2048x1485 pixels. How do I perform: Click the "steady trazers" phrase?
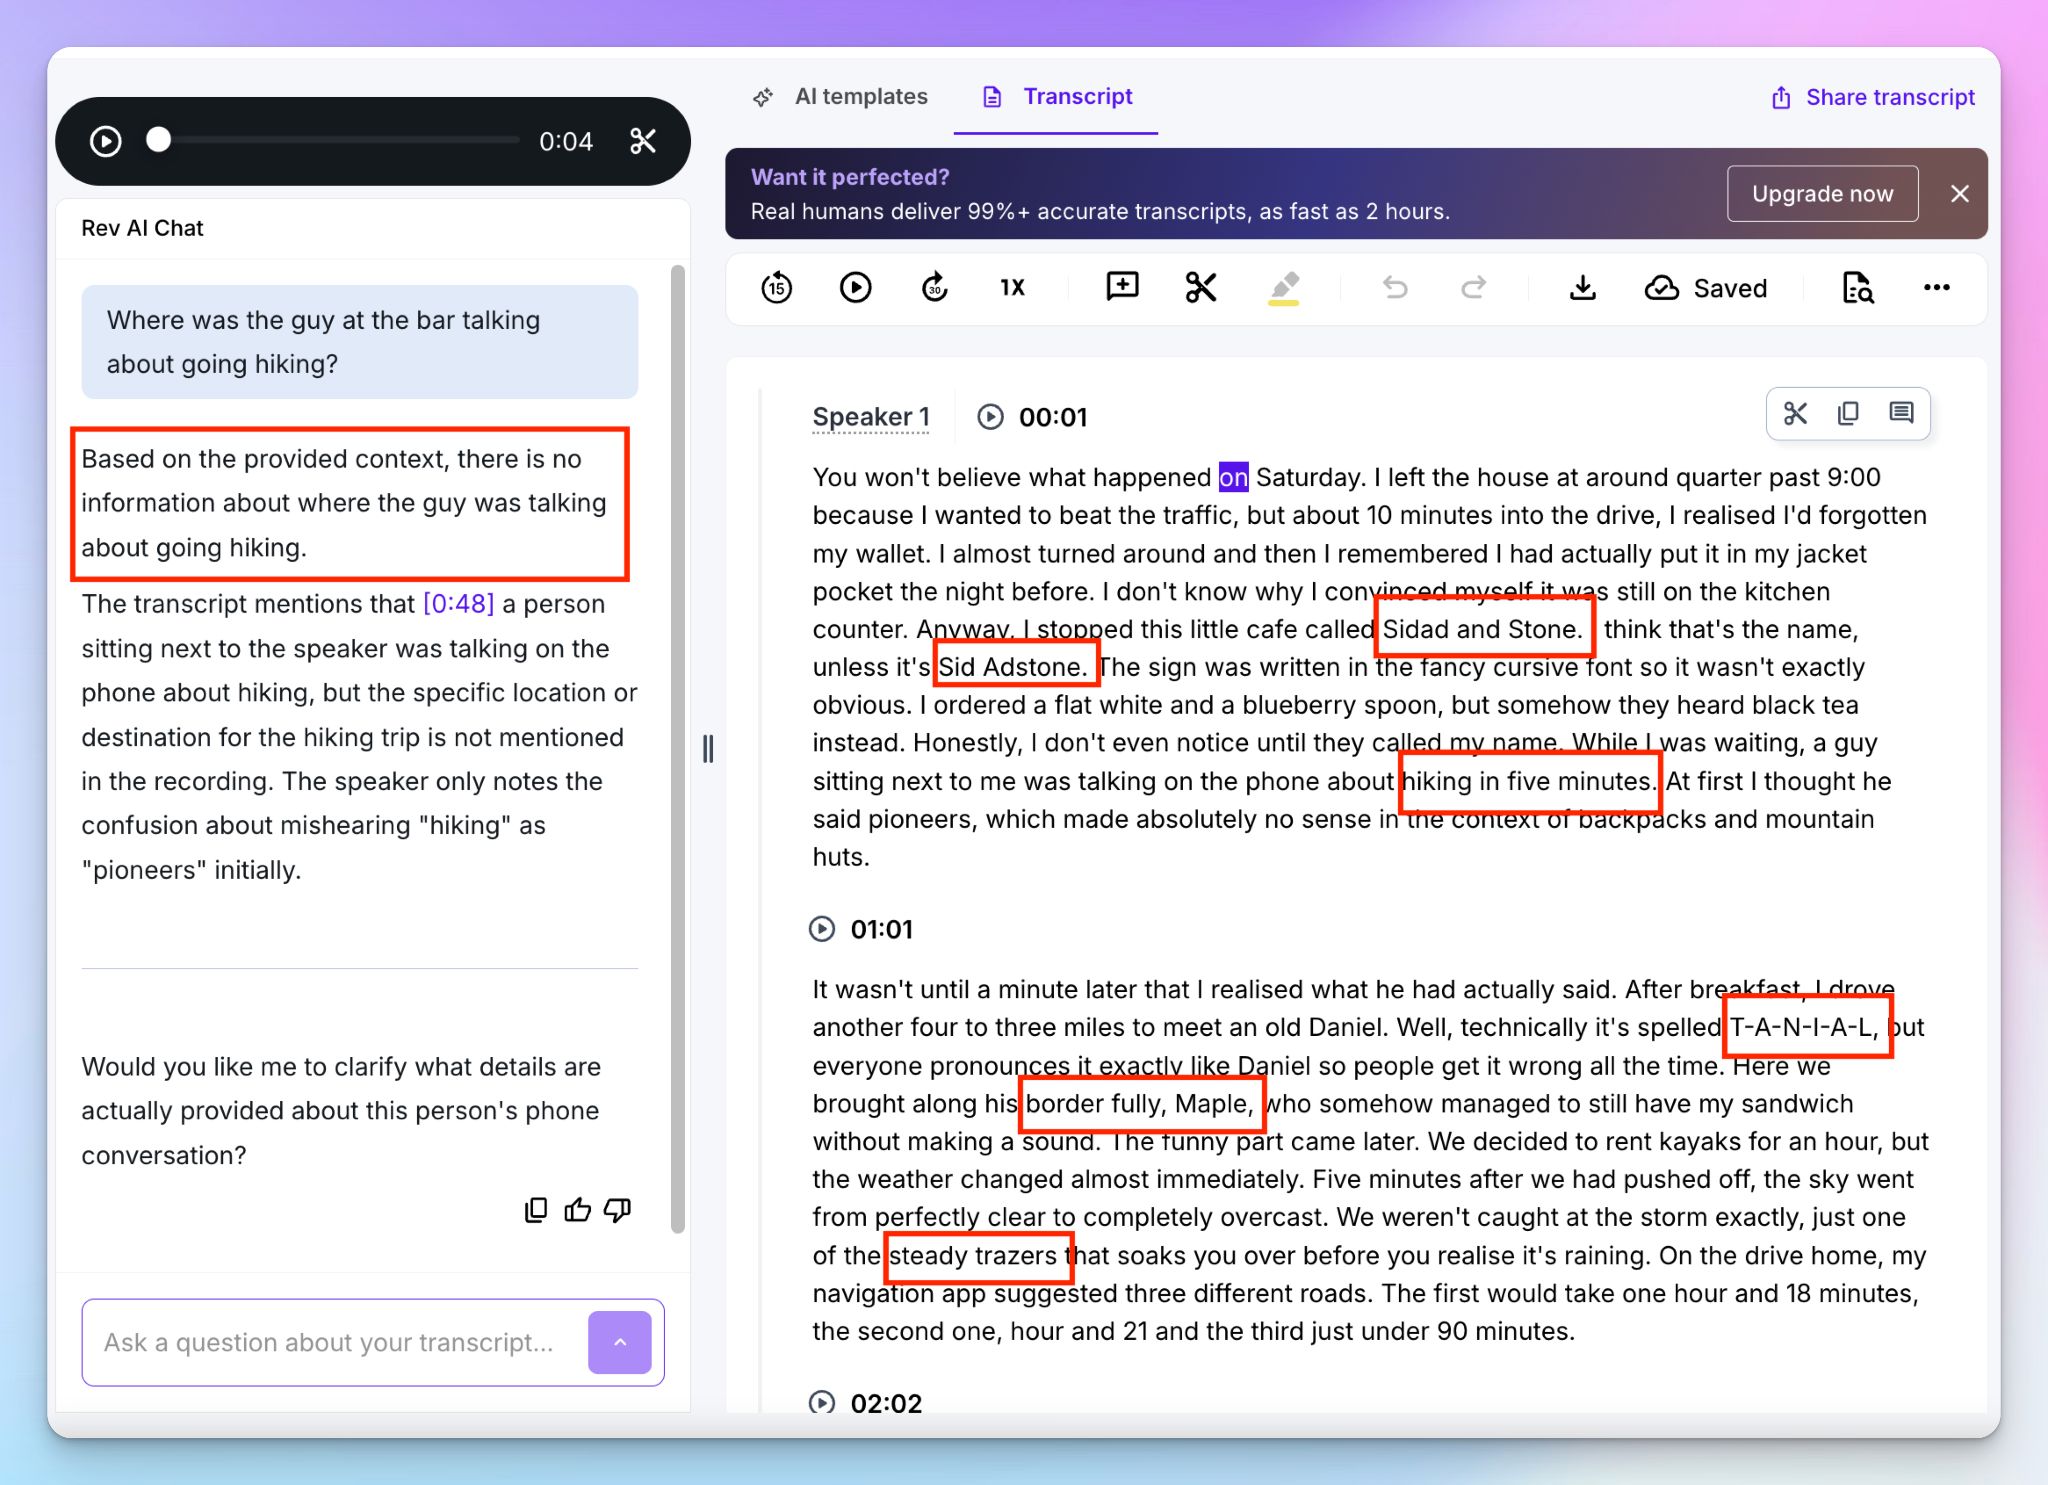pos(973,1255)
